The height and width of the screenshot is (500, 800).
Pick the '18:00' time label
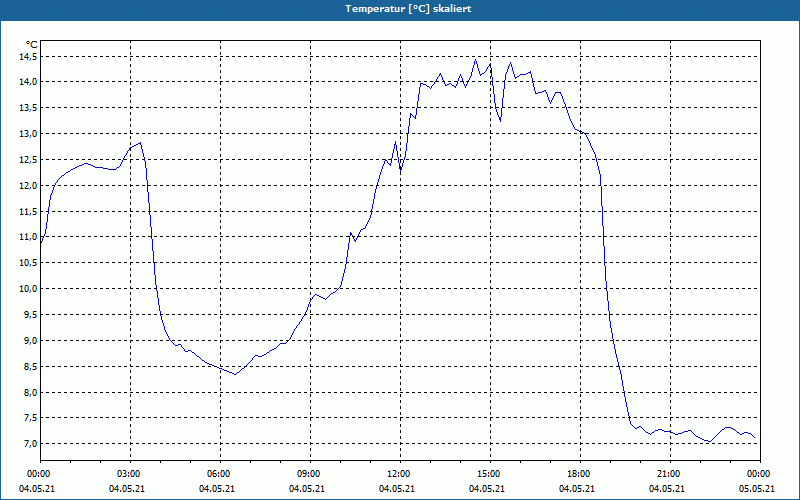pos(579,474)
